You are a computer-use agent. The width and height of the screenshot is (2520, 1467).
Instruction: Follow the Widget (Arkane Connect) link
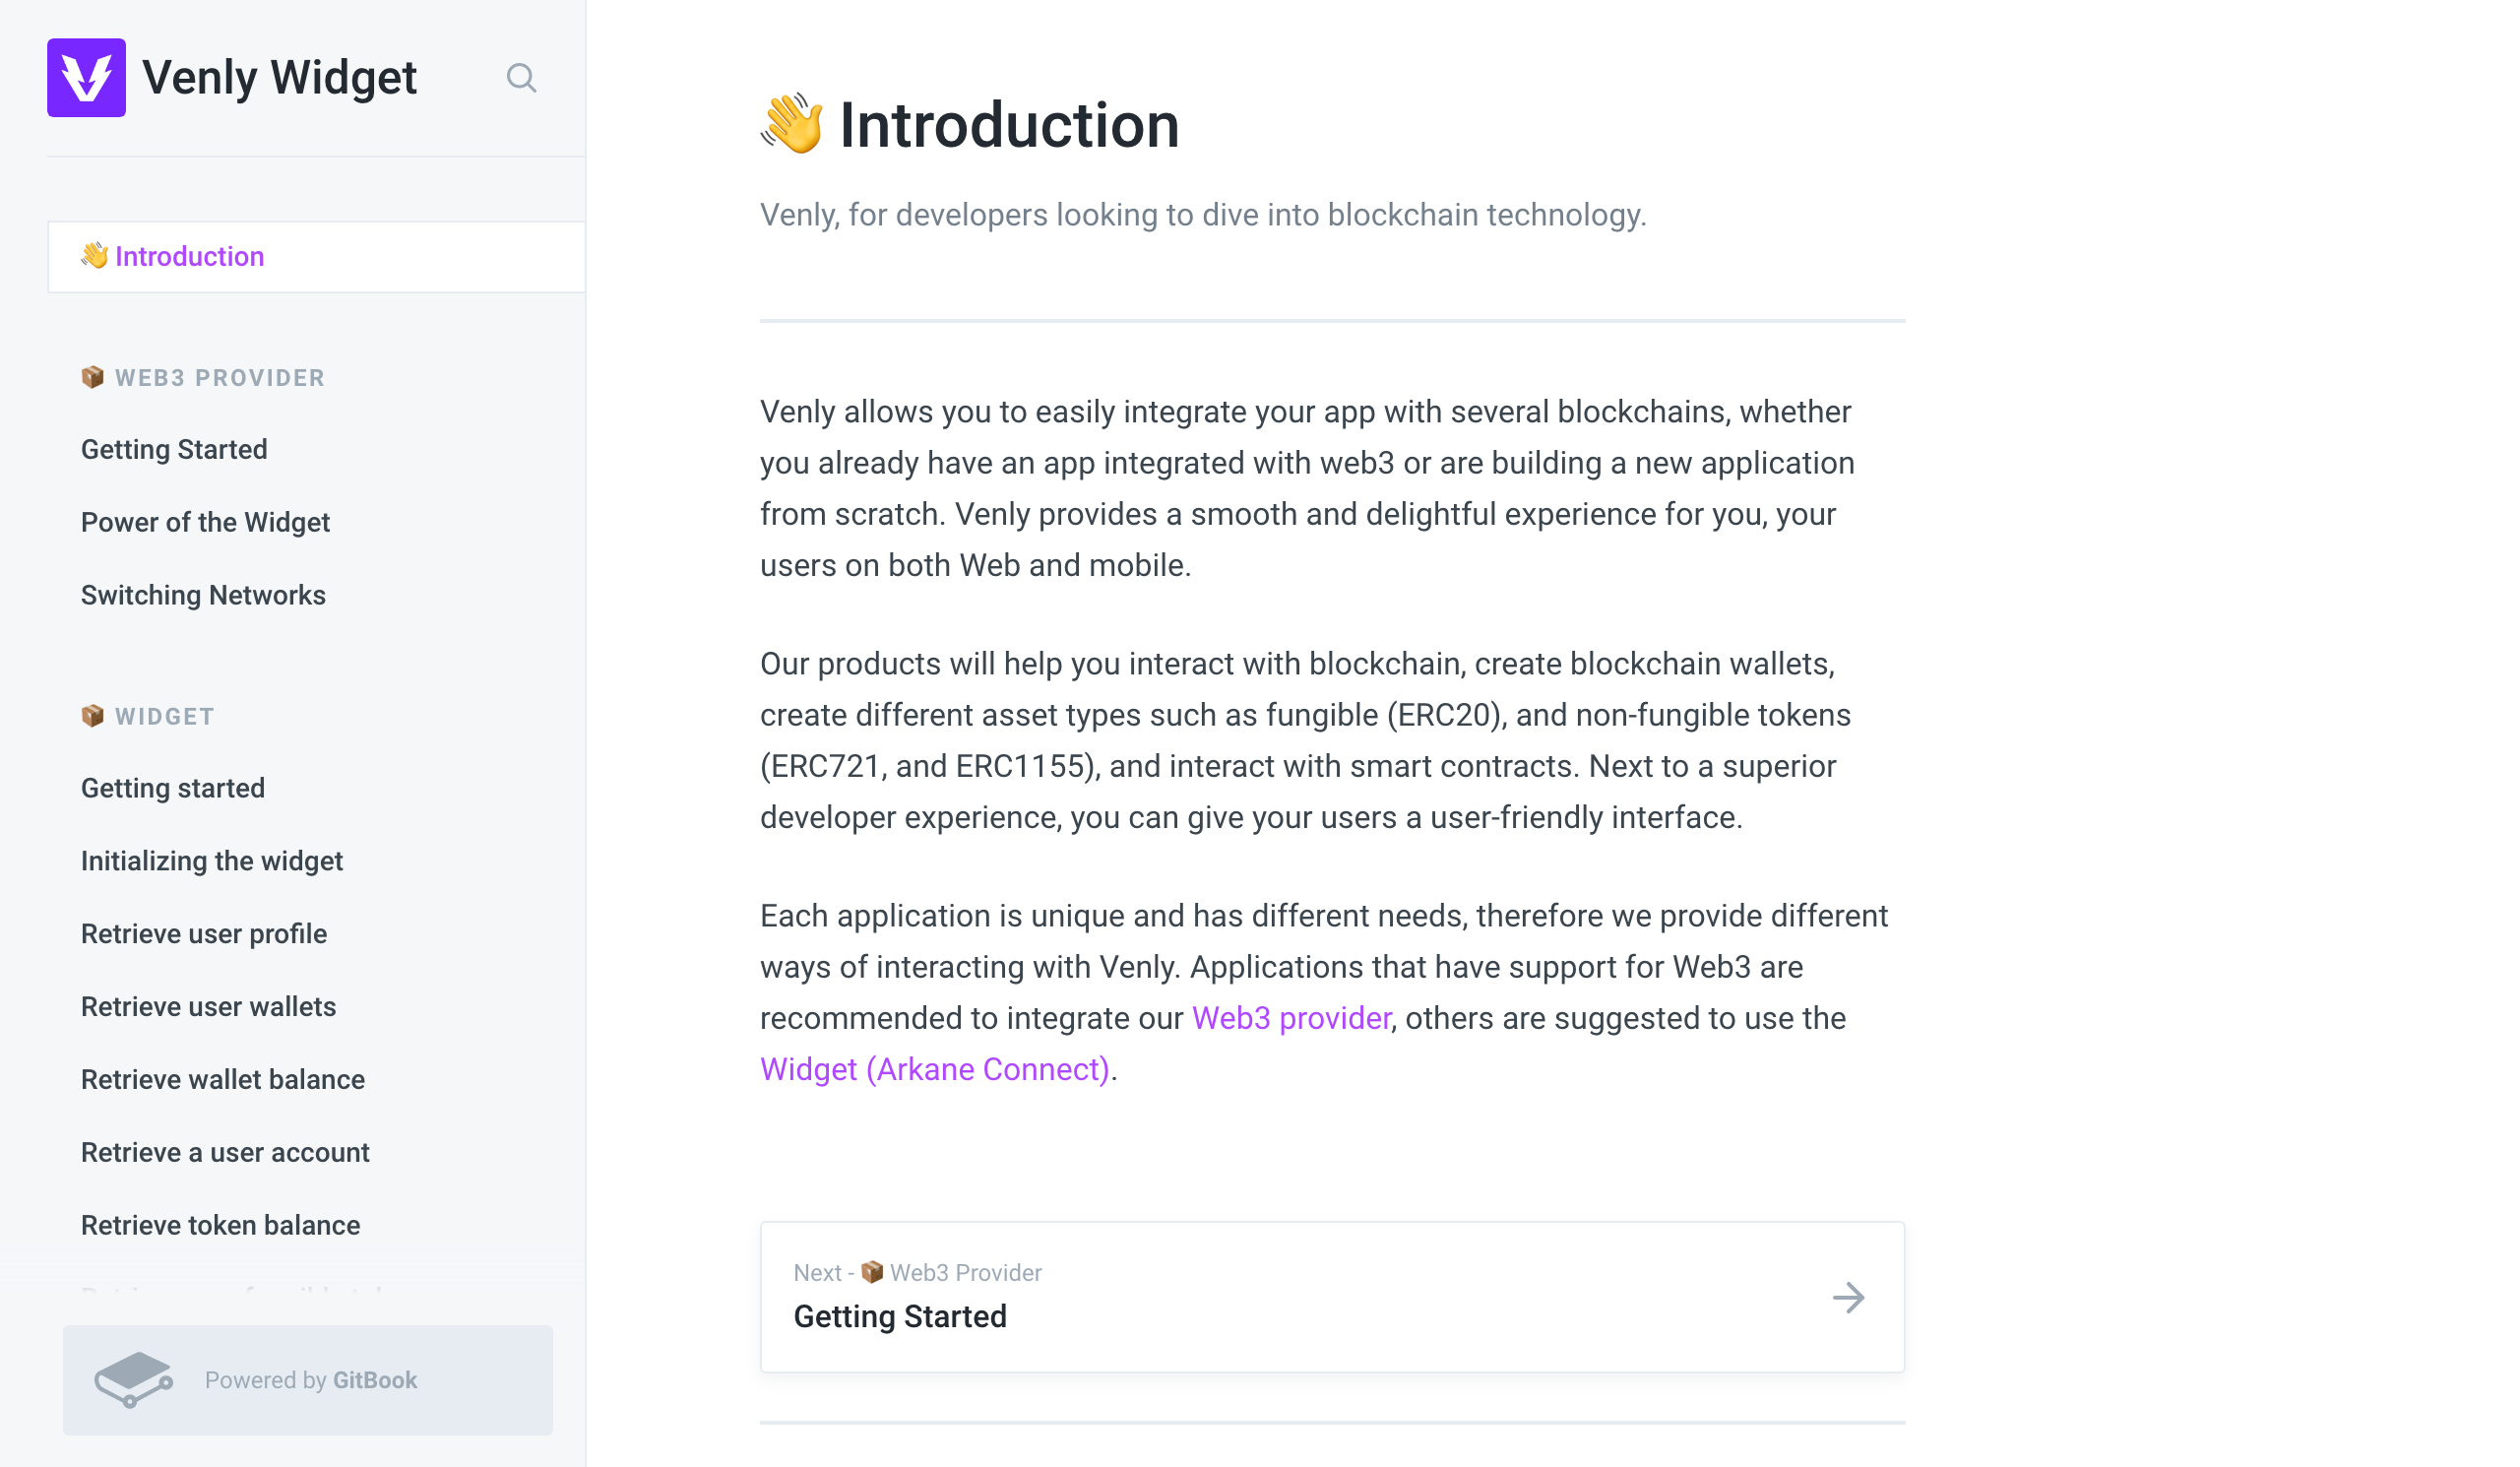(x=935, y=1069)
